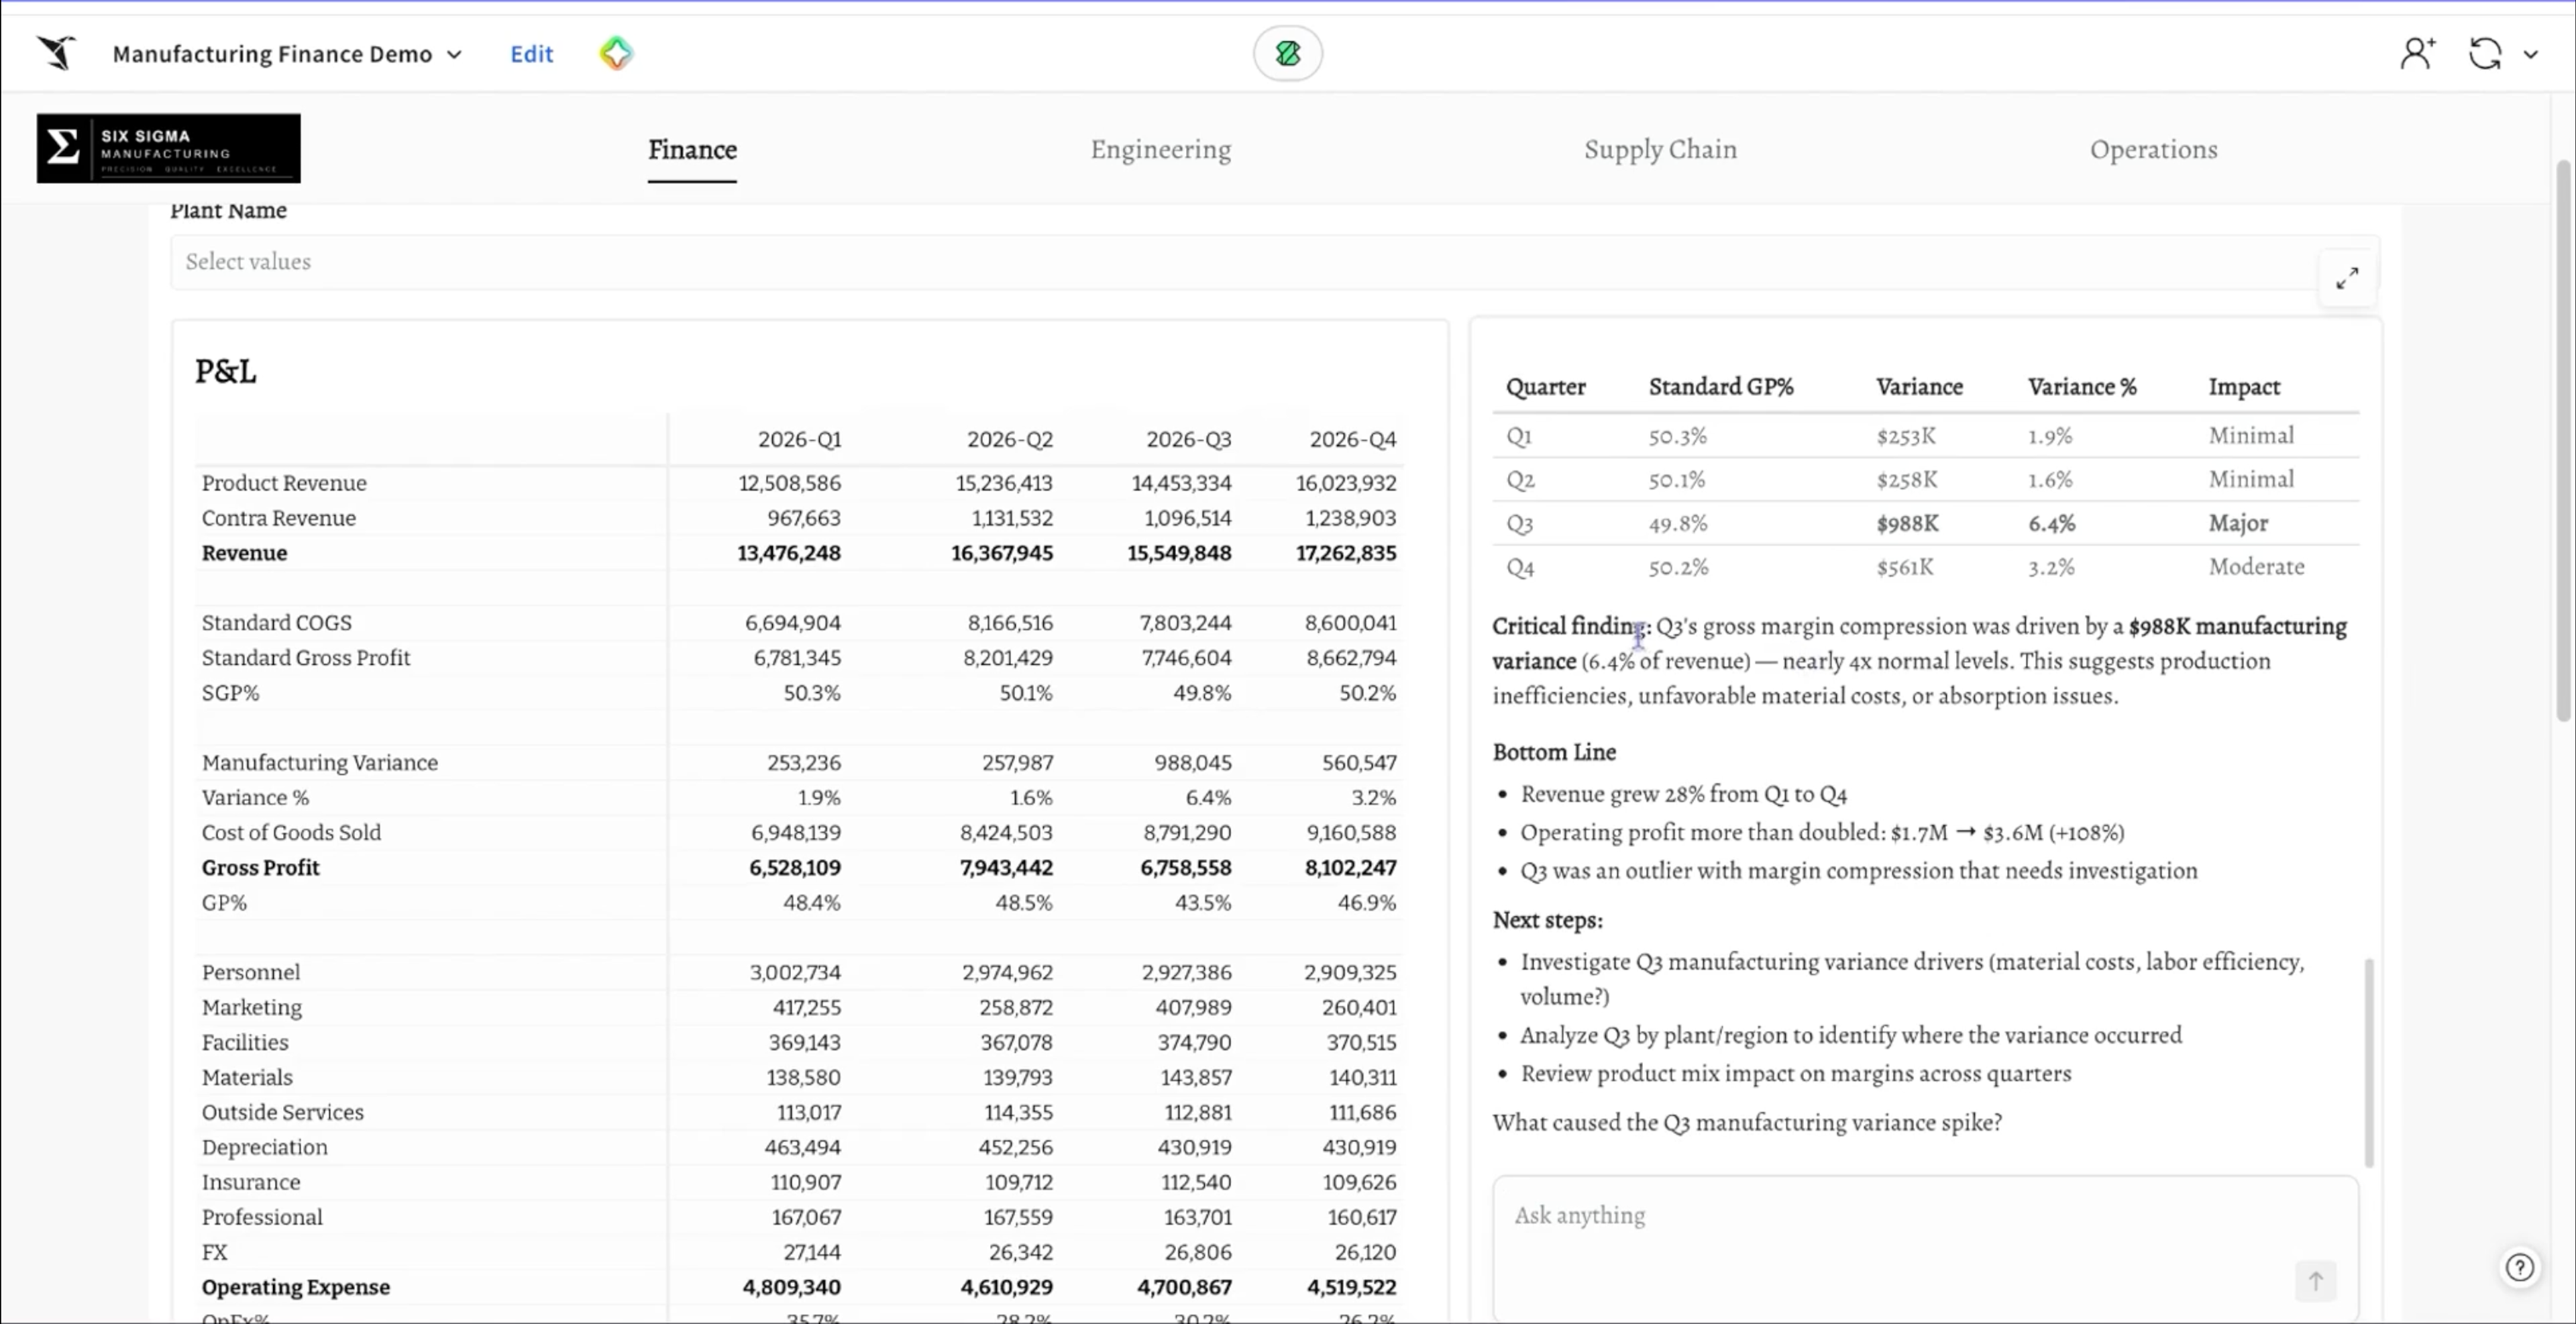Screen dimensions: 2576x1324
Task: Select the Materials row label
Action: [x=247, y=1078]
